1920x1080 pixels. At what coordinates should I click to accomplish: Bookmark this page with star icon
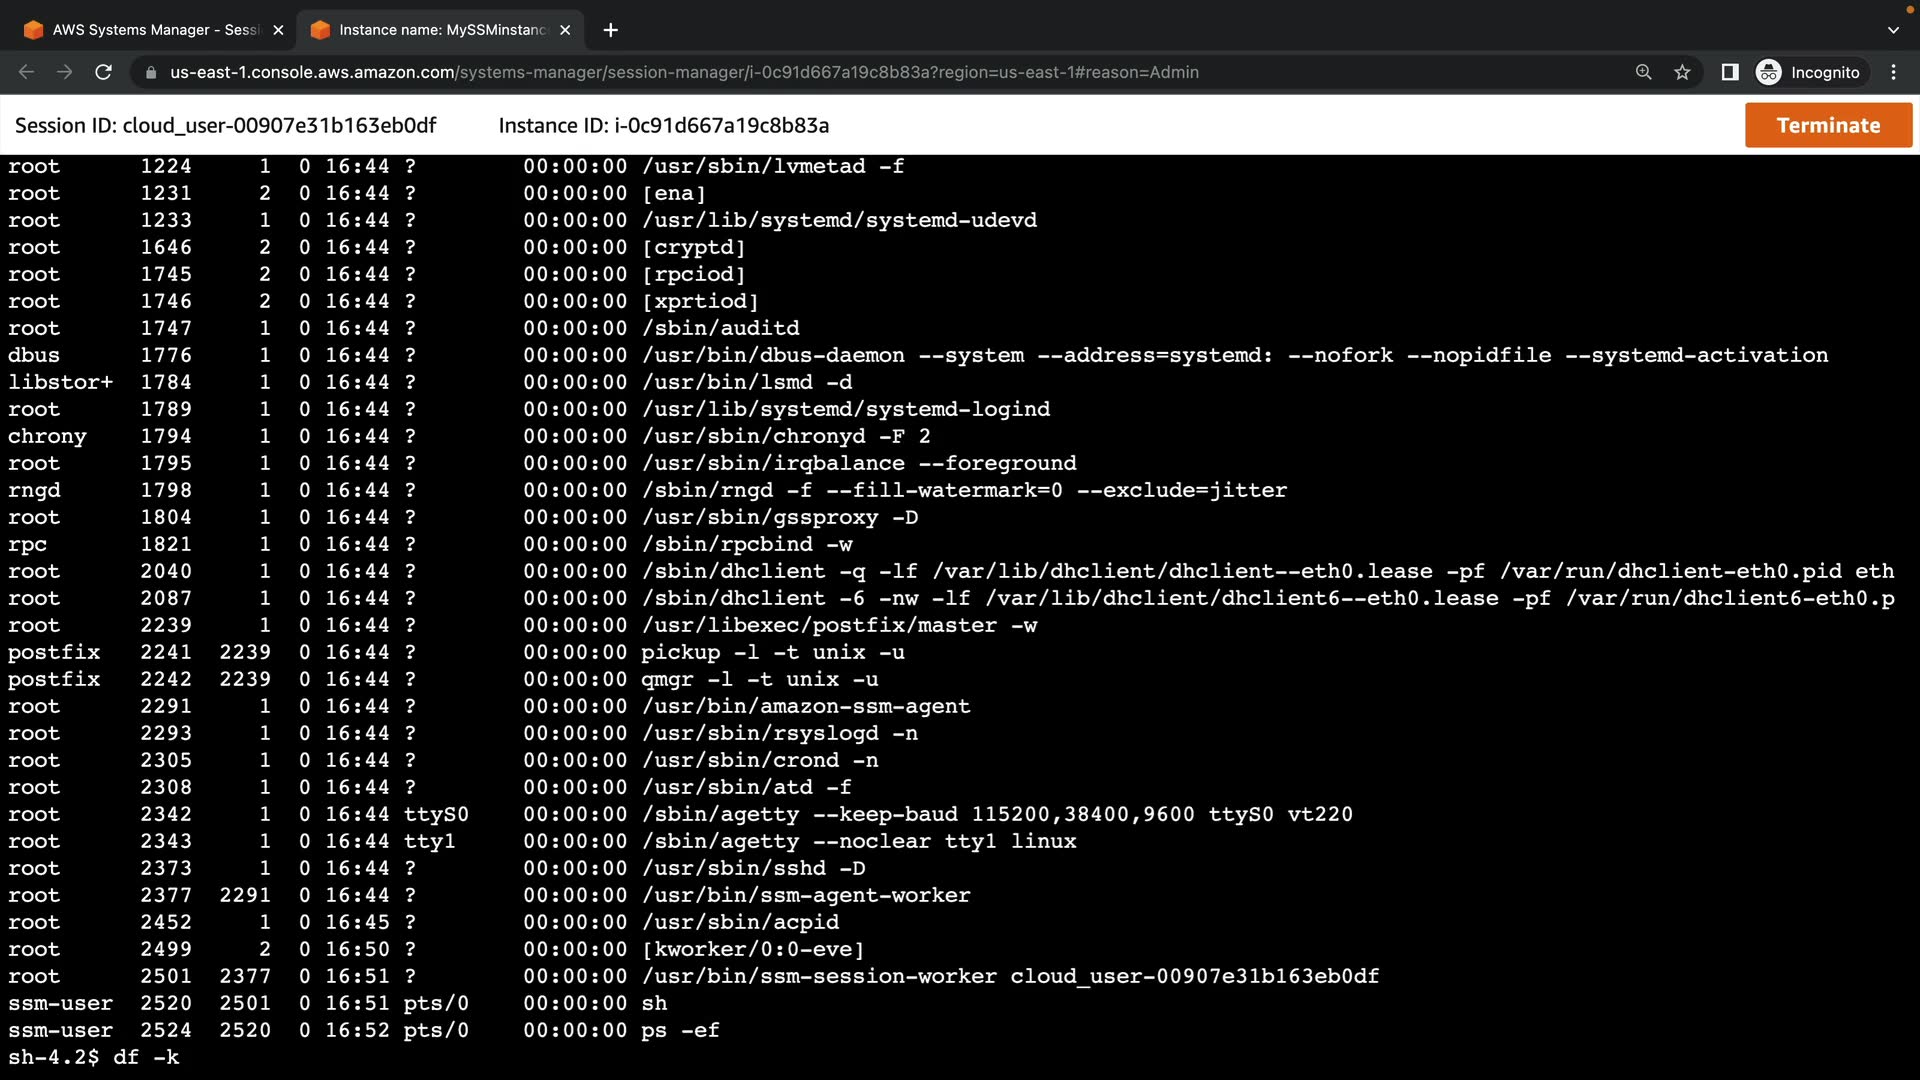tap(1682, 72)
